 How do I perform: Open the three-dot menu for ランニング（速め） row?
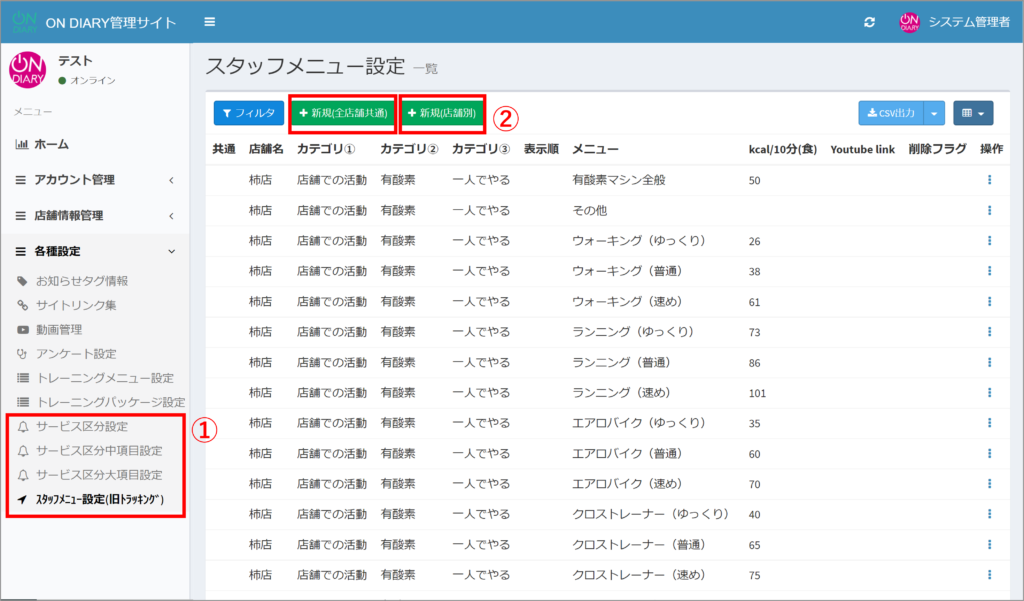(x=989, y=393)
